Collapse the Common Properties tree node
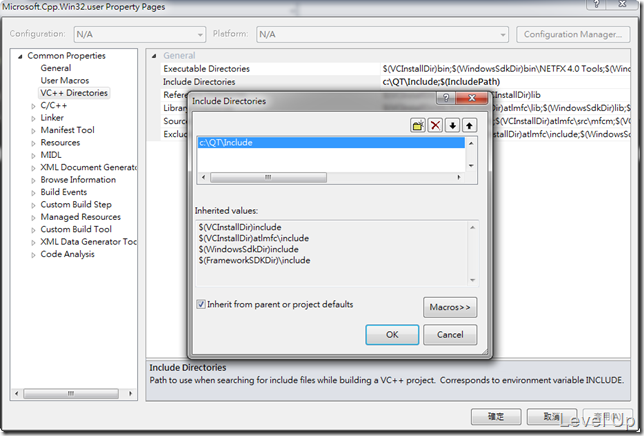Screen dimensions: 644x436 pos(20,56)
